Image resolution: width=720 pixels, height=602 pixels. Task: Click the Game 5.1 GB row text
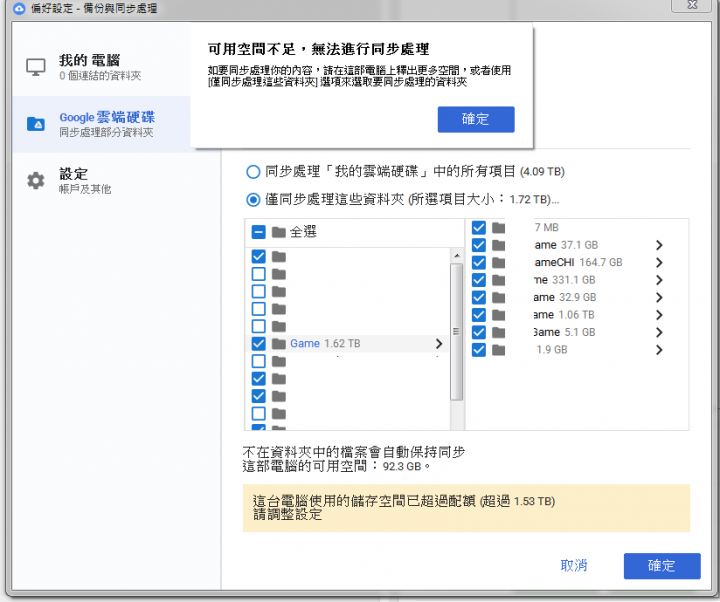(x=564, y=332)
